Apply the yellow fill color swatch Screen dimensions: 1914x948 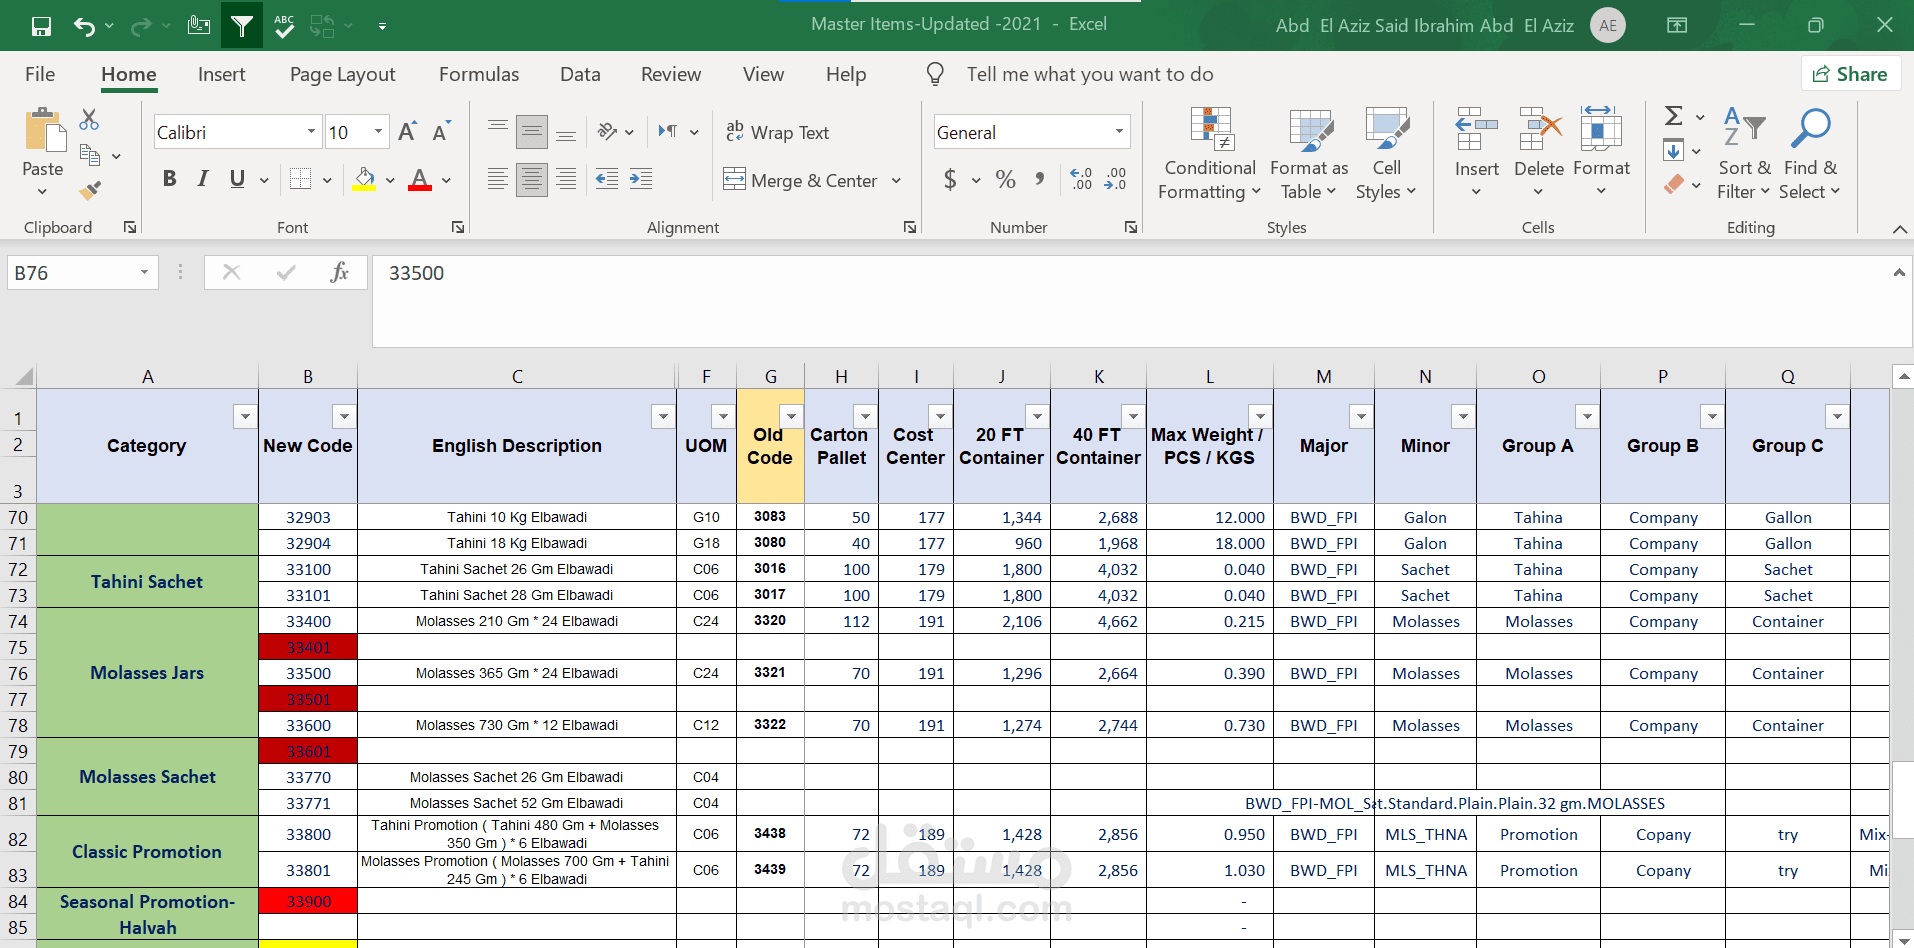pyautogui.click(x=364, y=180)
